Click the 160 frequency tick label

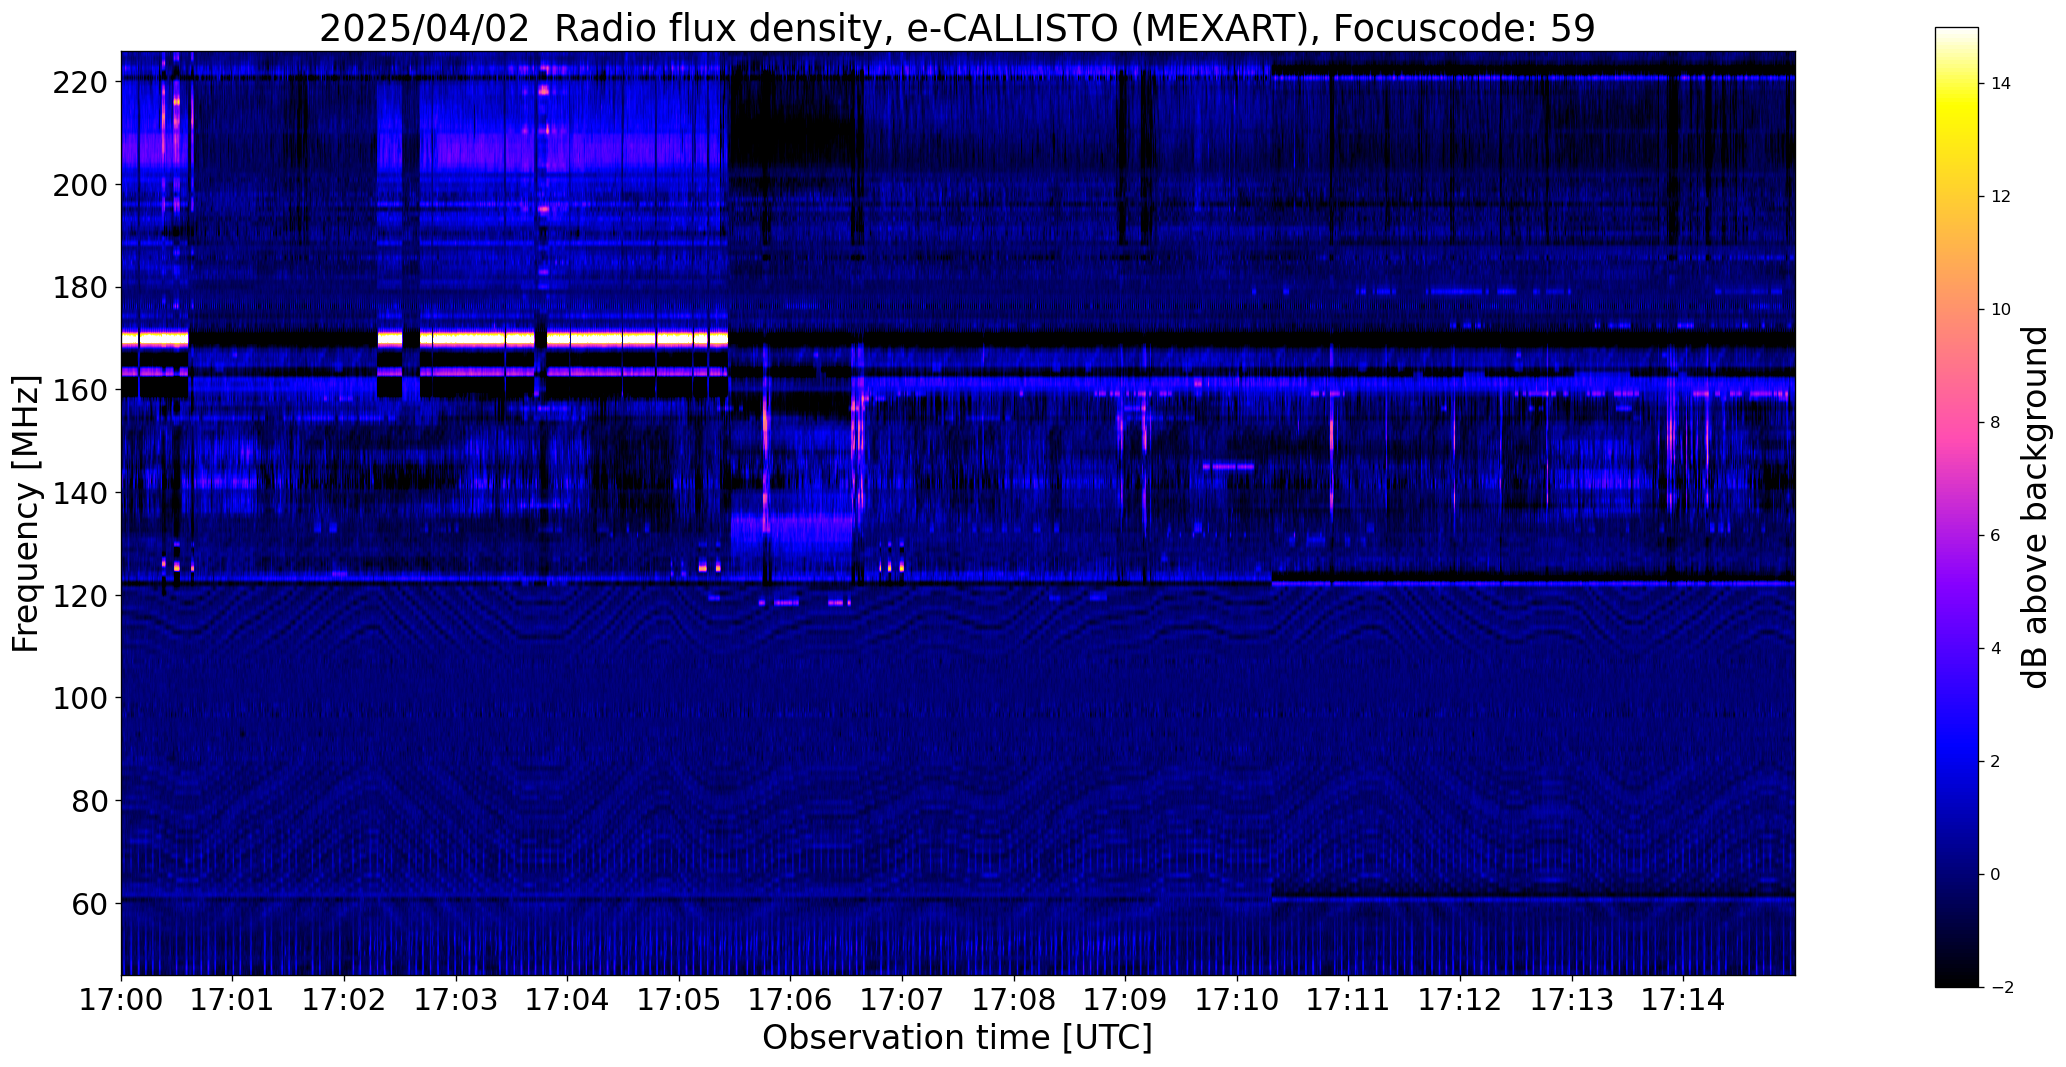coord(79,390)
